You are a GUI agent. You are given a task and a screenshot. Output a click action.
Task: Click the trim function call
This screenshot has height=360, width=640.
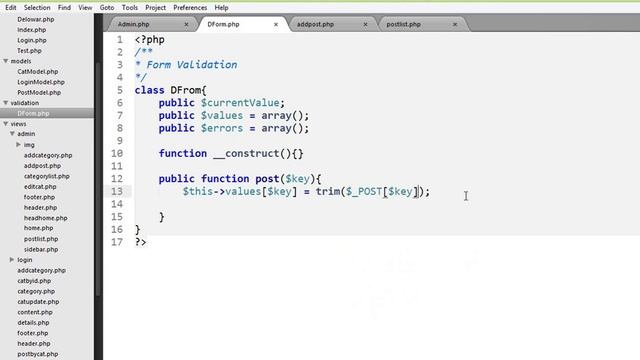(x=328, y=191)
